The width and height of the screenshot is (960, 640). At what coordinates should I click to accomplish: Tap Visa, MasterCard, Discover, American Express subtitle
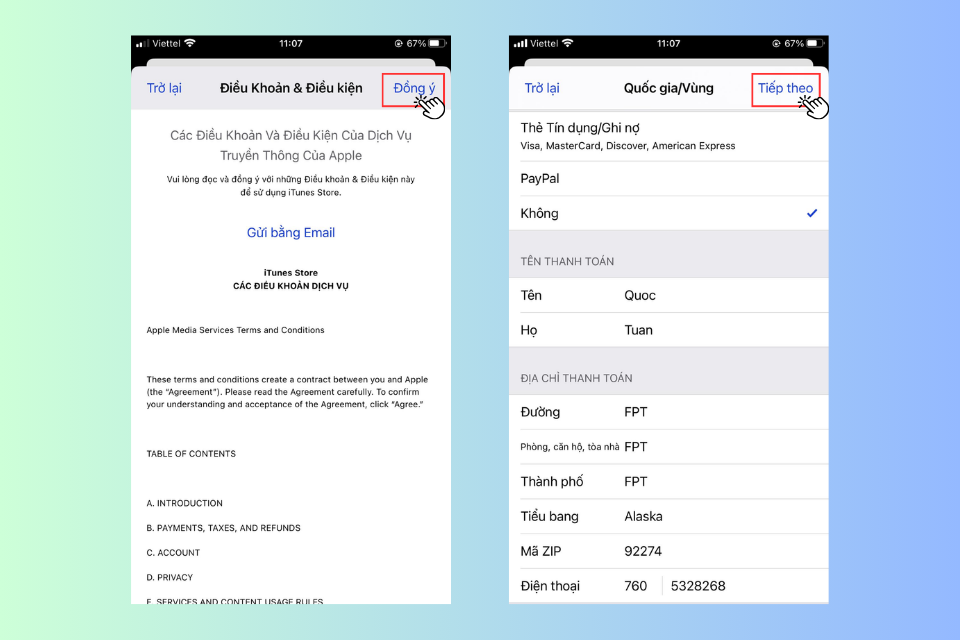[628, 146]
